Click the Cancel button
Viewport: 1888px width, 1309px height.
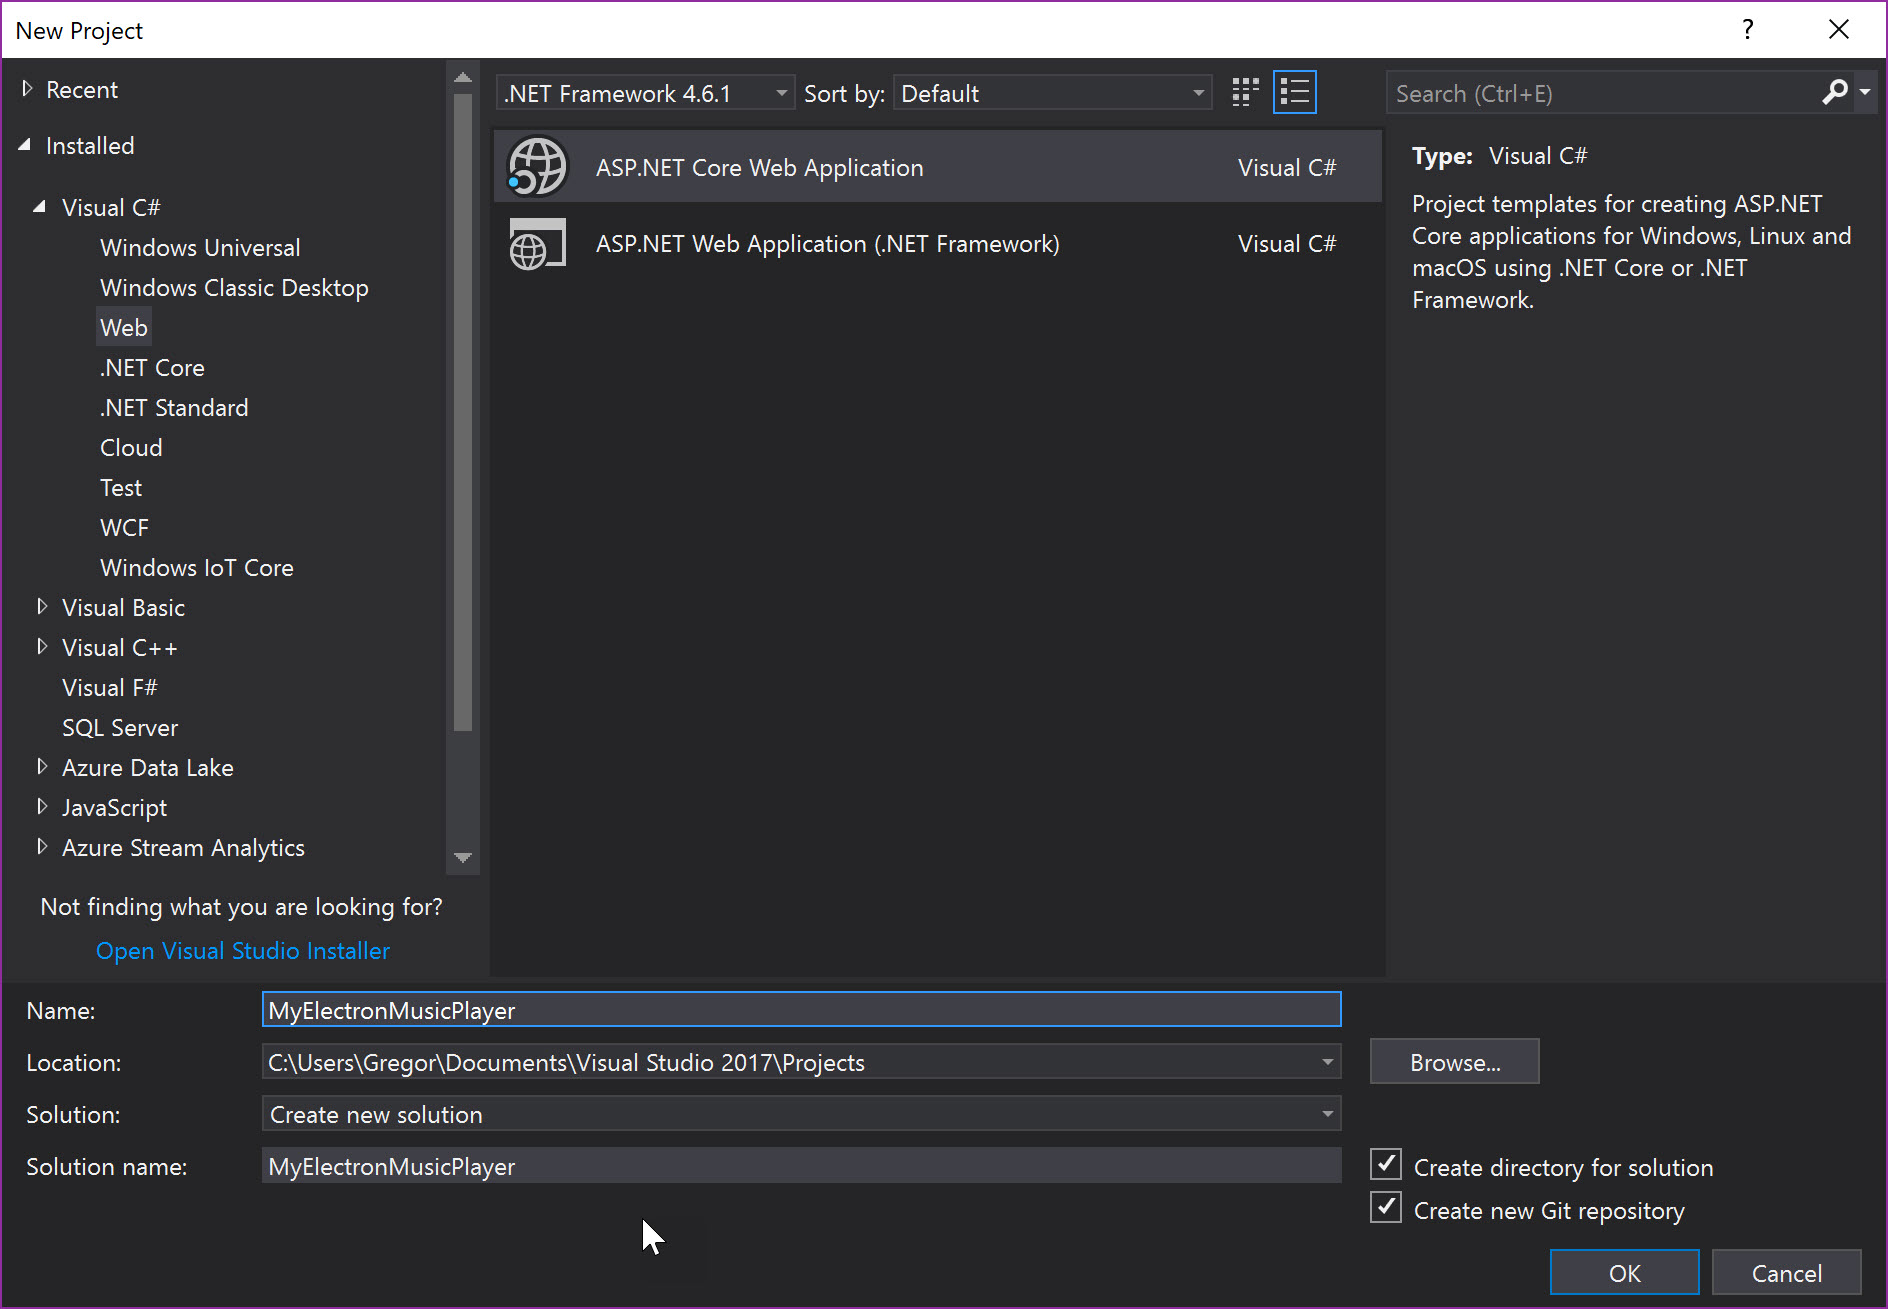click(x=1787, y=1273)
